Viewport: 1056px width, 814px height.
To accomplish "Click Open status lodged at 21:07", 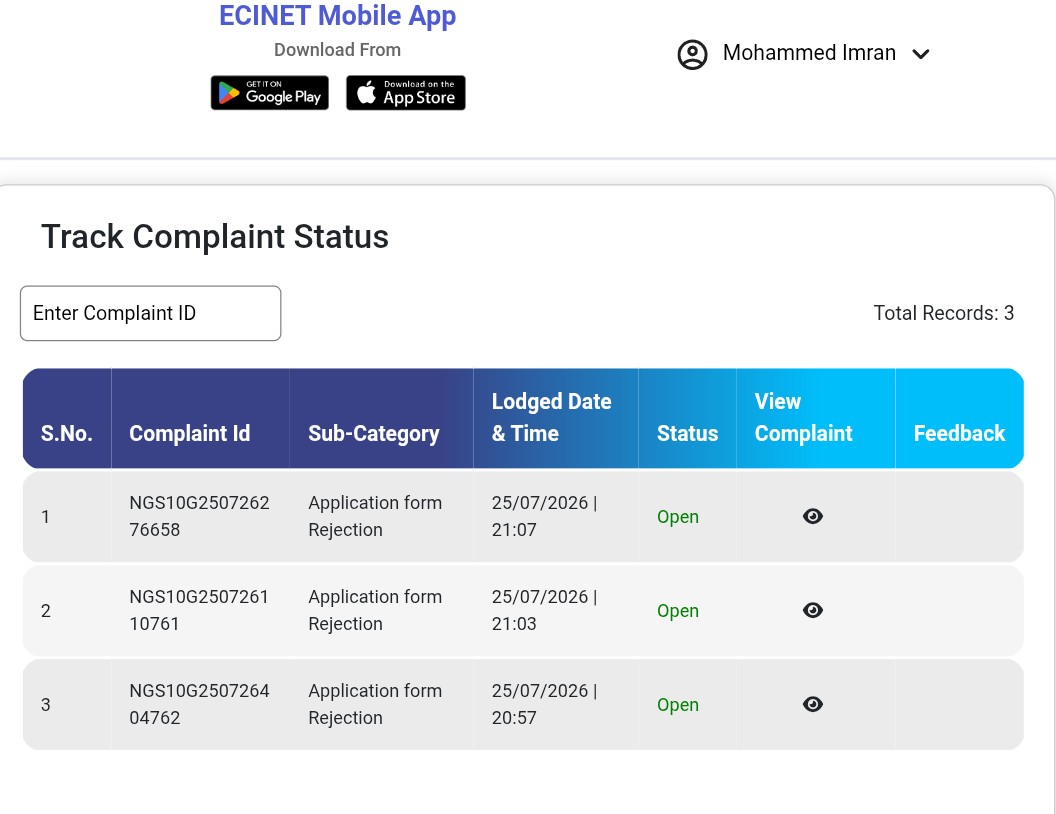I will point(678,516).
